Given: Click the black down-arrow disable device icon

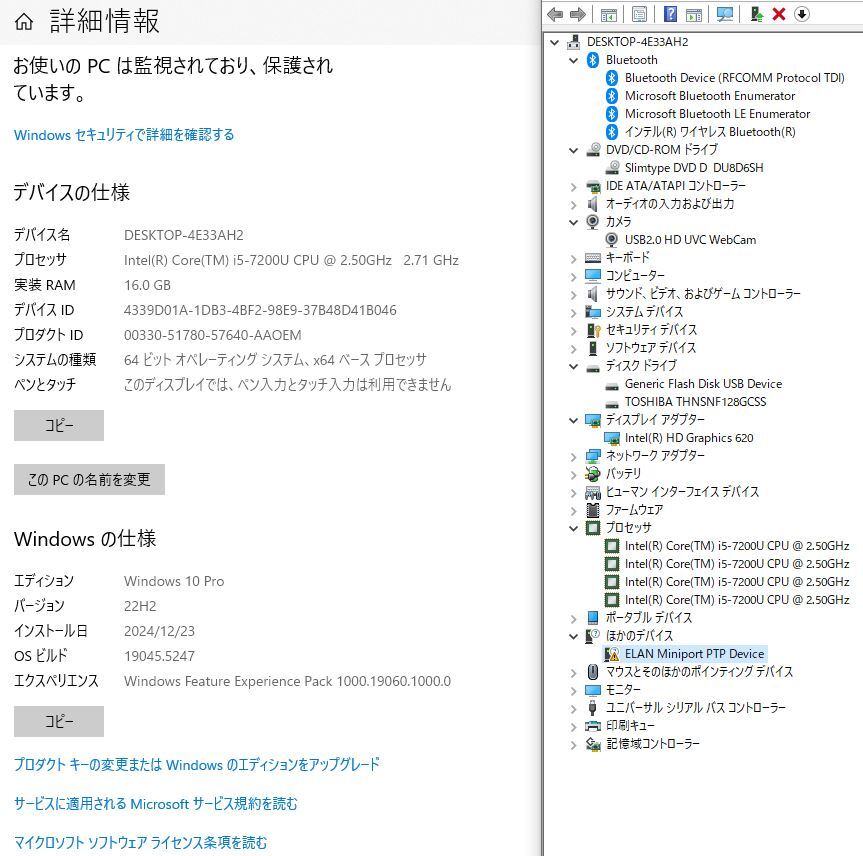Looking at the screenshot, I should point(802,14).
